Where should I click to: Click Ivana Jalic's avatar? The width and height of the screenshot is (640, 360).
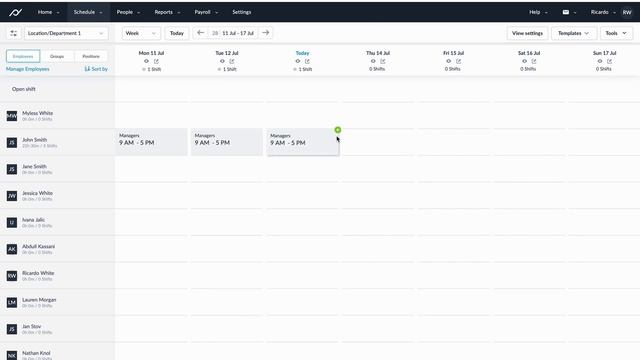(12, 222)
